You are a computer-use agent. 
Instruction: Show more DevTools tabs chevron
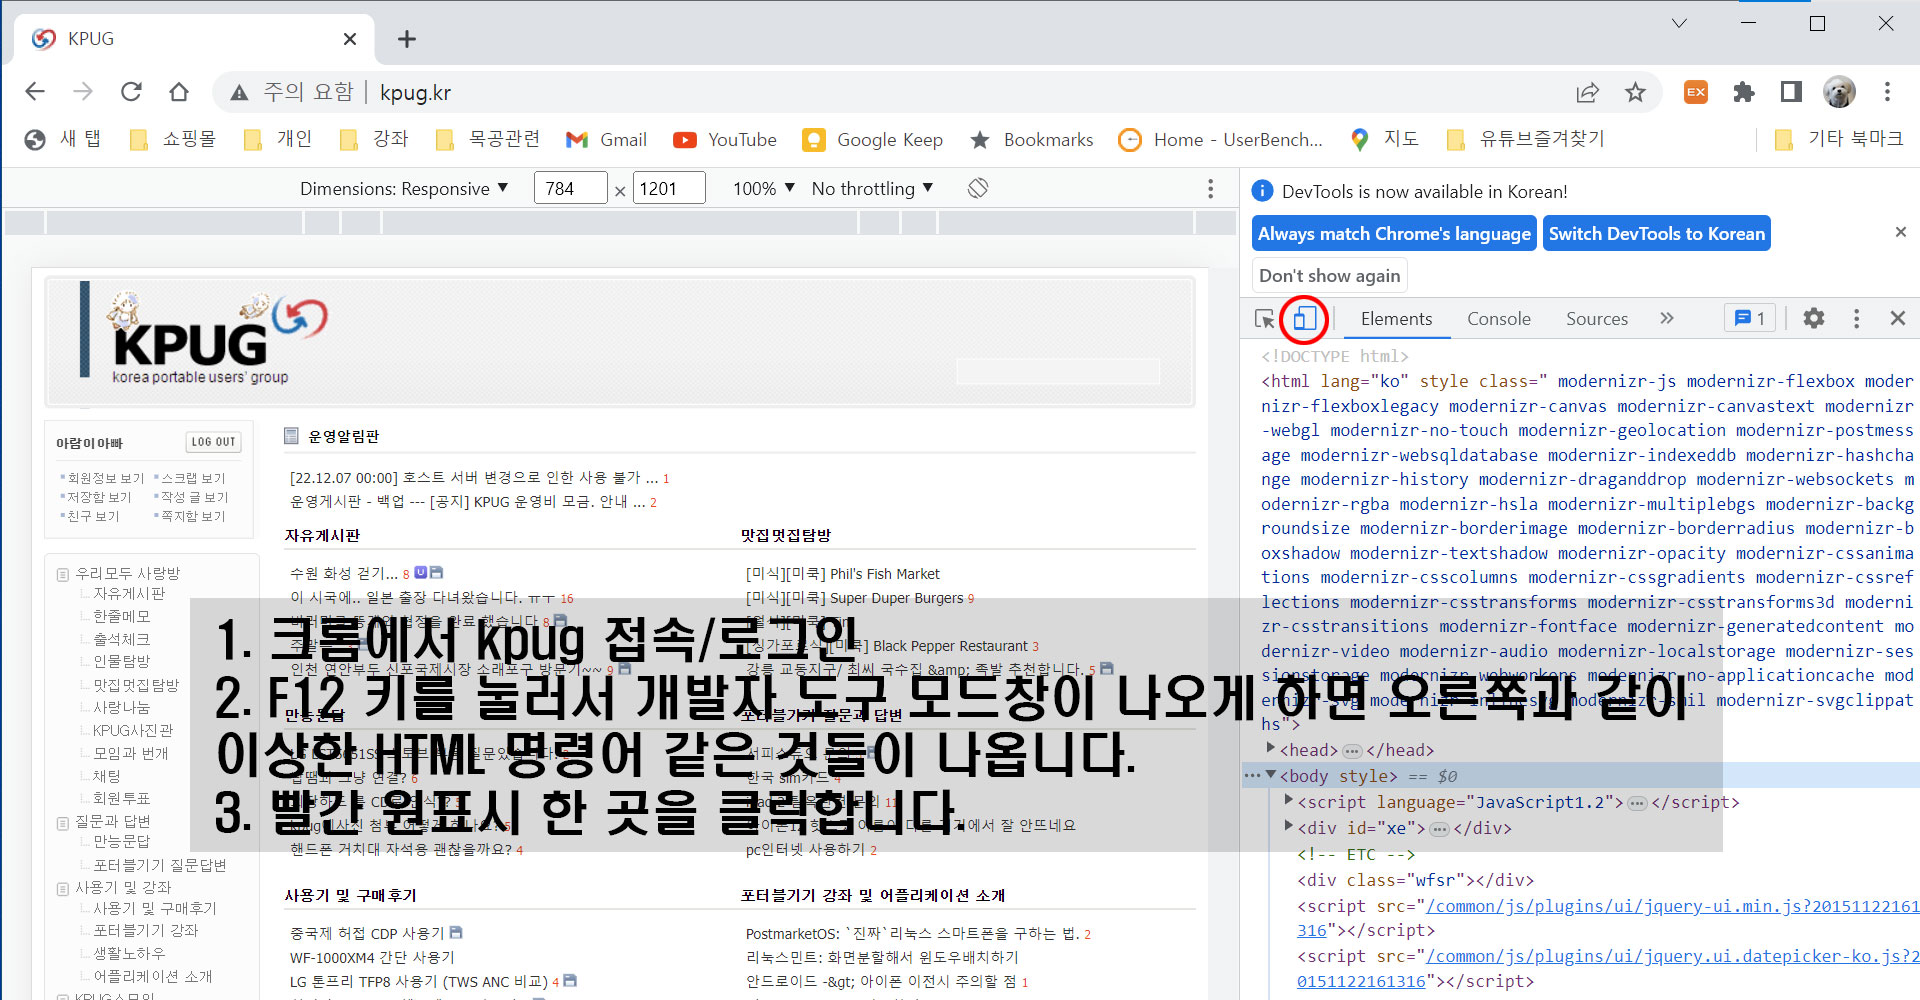point(1667,318)
